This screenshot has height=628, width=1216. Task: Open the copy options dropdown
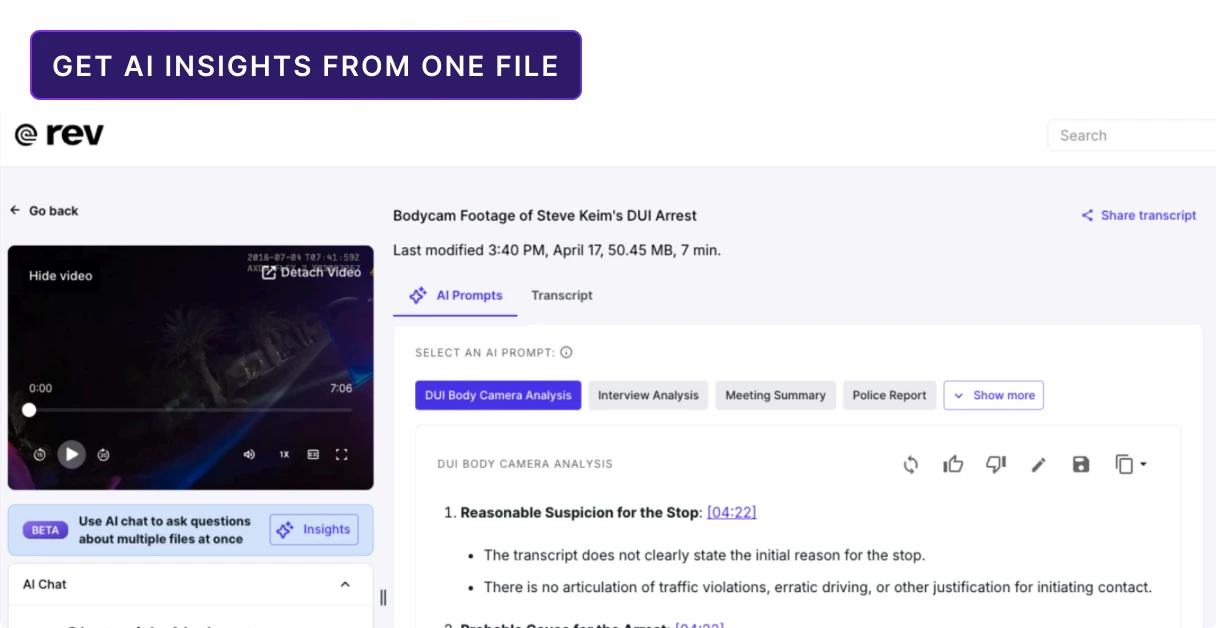pyautogui.click(x=1130, y=464)
